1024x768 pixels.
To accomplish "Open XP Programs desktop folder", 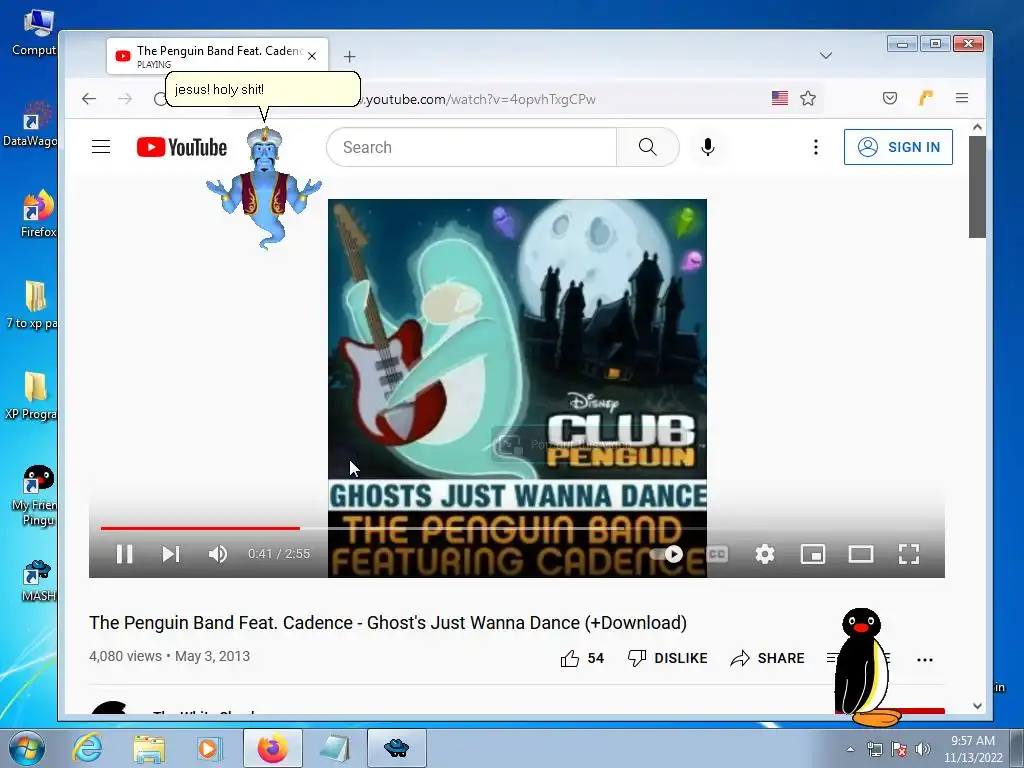I will pyautogui.click(x=32, y=395).
